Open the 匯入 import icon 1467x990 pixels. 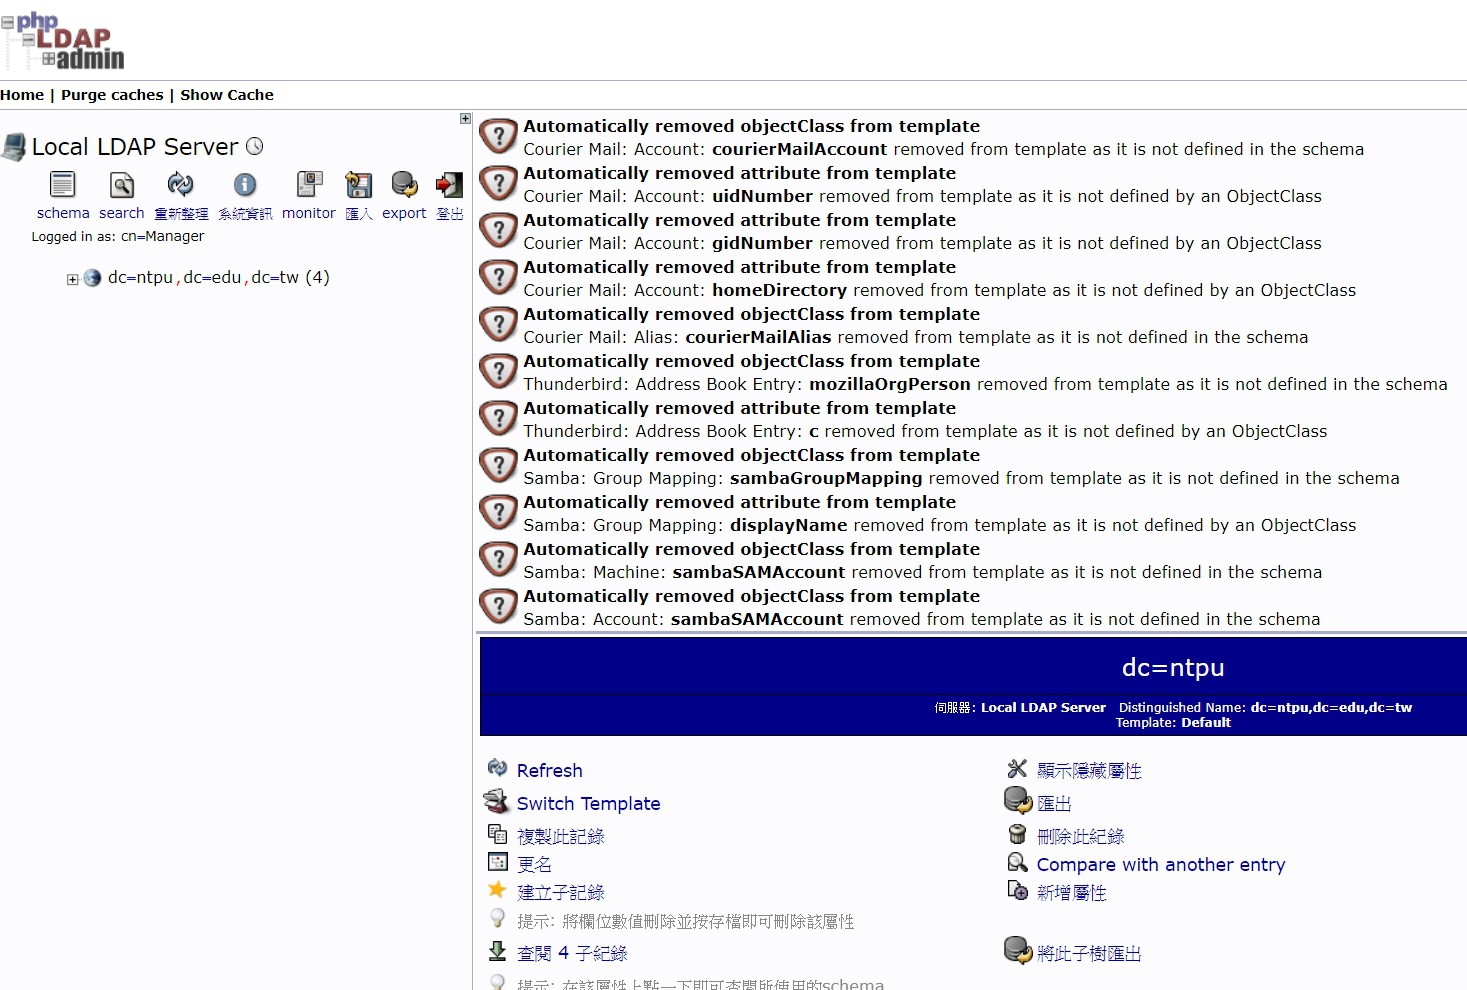[358, 185]
